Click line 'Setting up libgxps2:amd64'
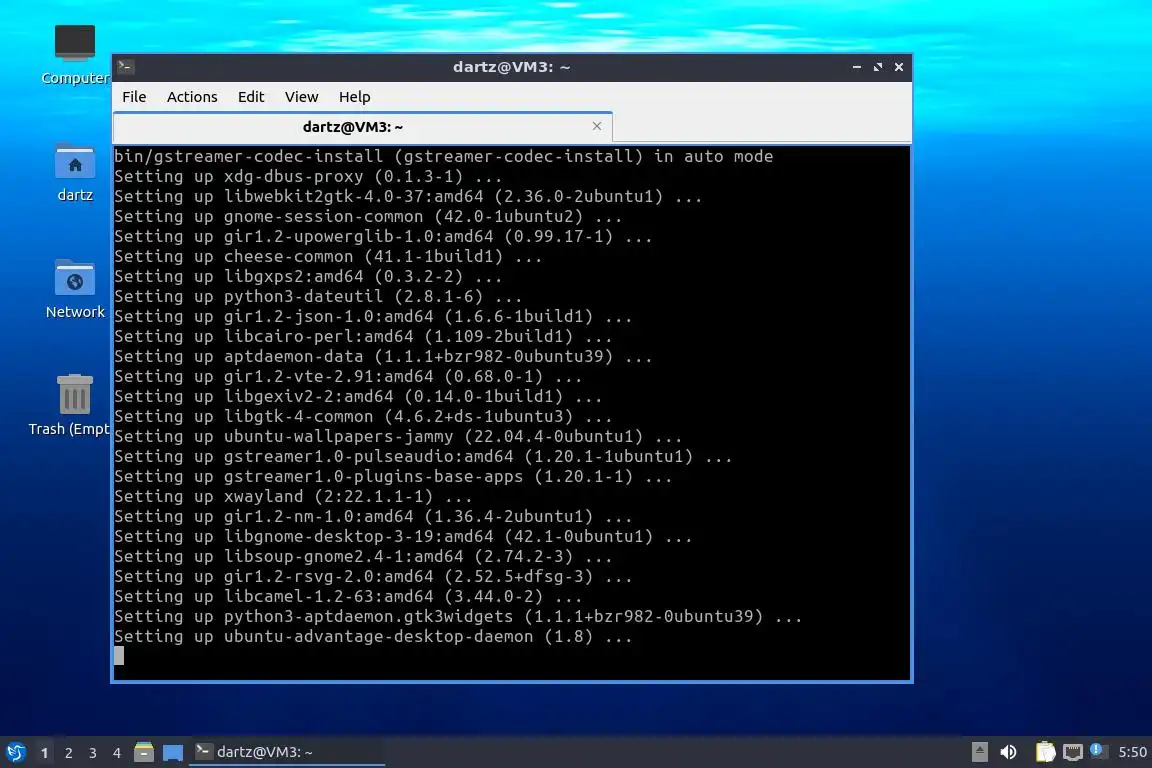This screenshot has height=768, width=1152. click(x=308, y=277)
